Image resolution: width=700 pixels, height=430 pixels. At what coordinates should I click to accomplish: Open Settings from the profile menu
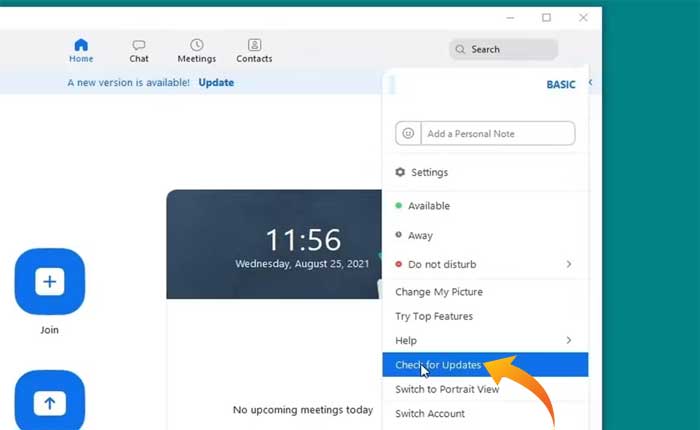pos(429,172)
